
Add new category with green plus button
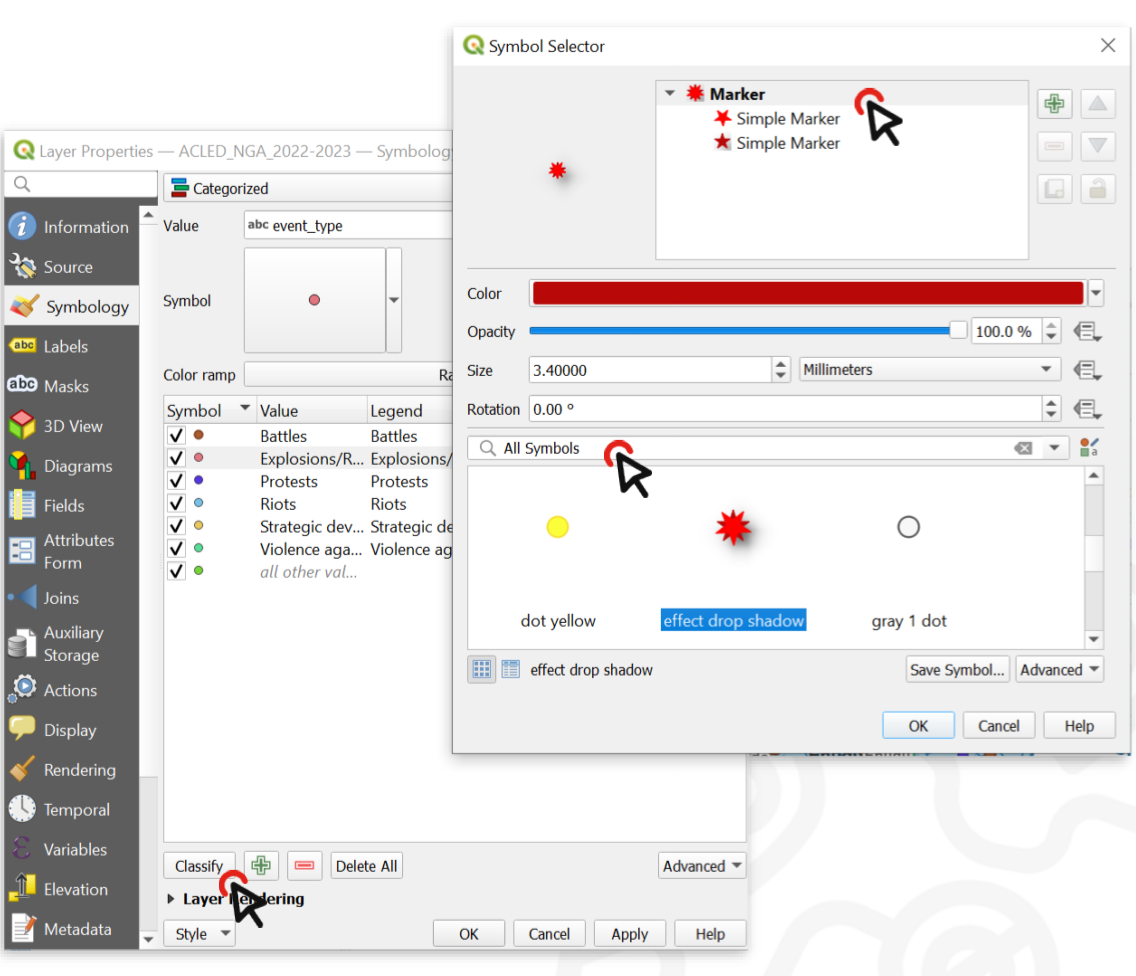[x=261, y=866]
